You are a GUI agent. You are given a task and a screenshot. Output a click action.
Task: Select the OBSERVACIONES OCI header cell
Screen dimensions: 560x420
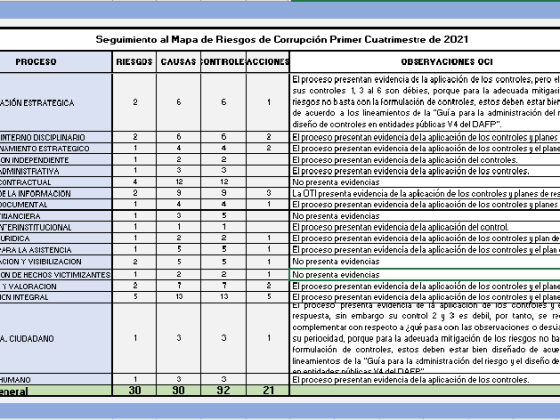coord(425,62)
